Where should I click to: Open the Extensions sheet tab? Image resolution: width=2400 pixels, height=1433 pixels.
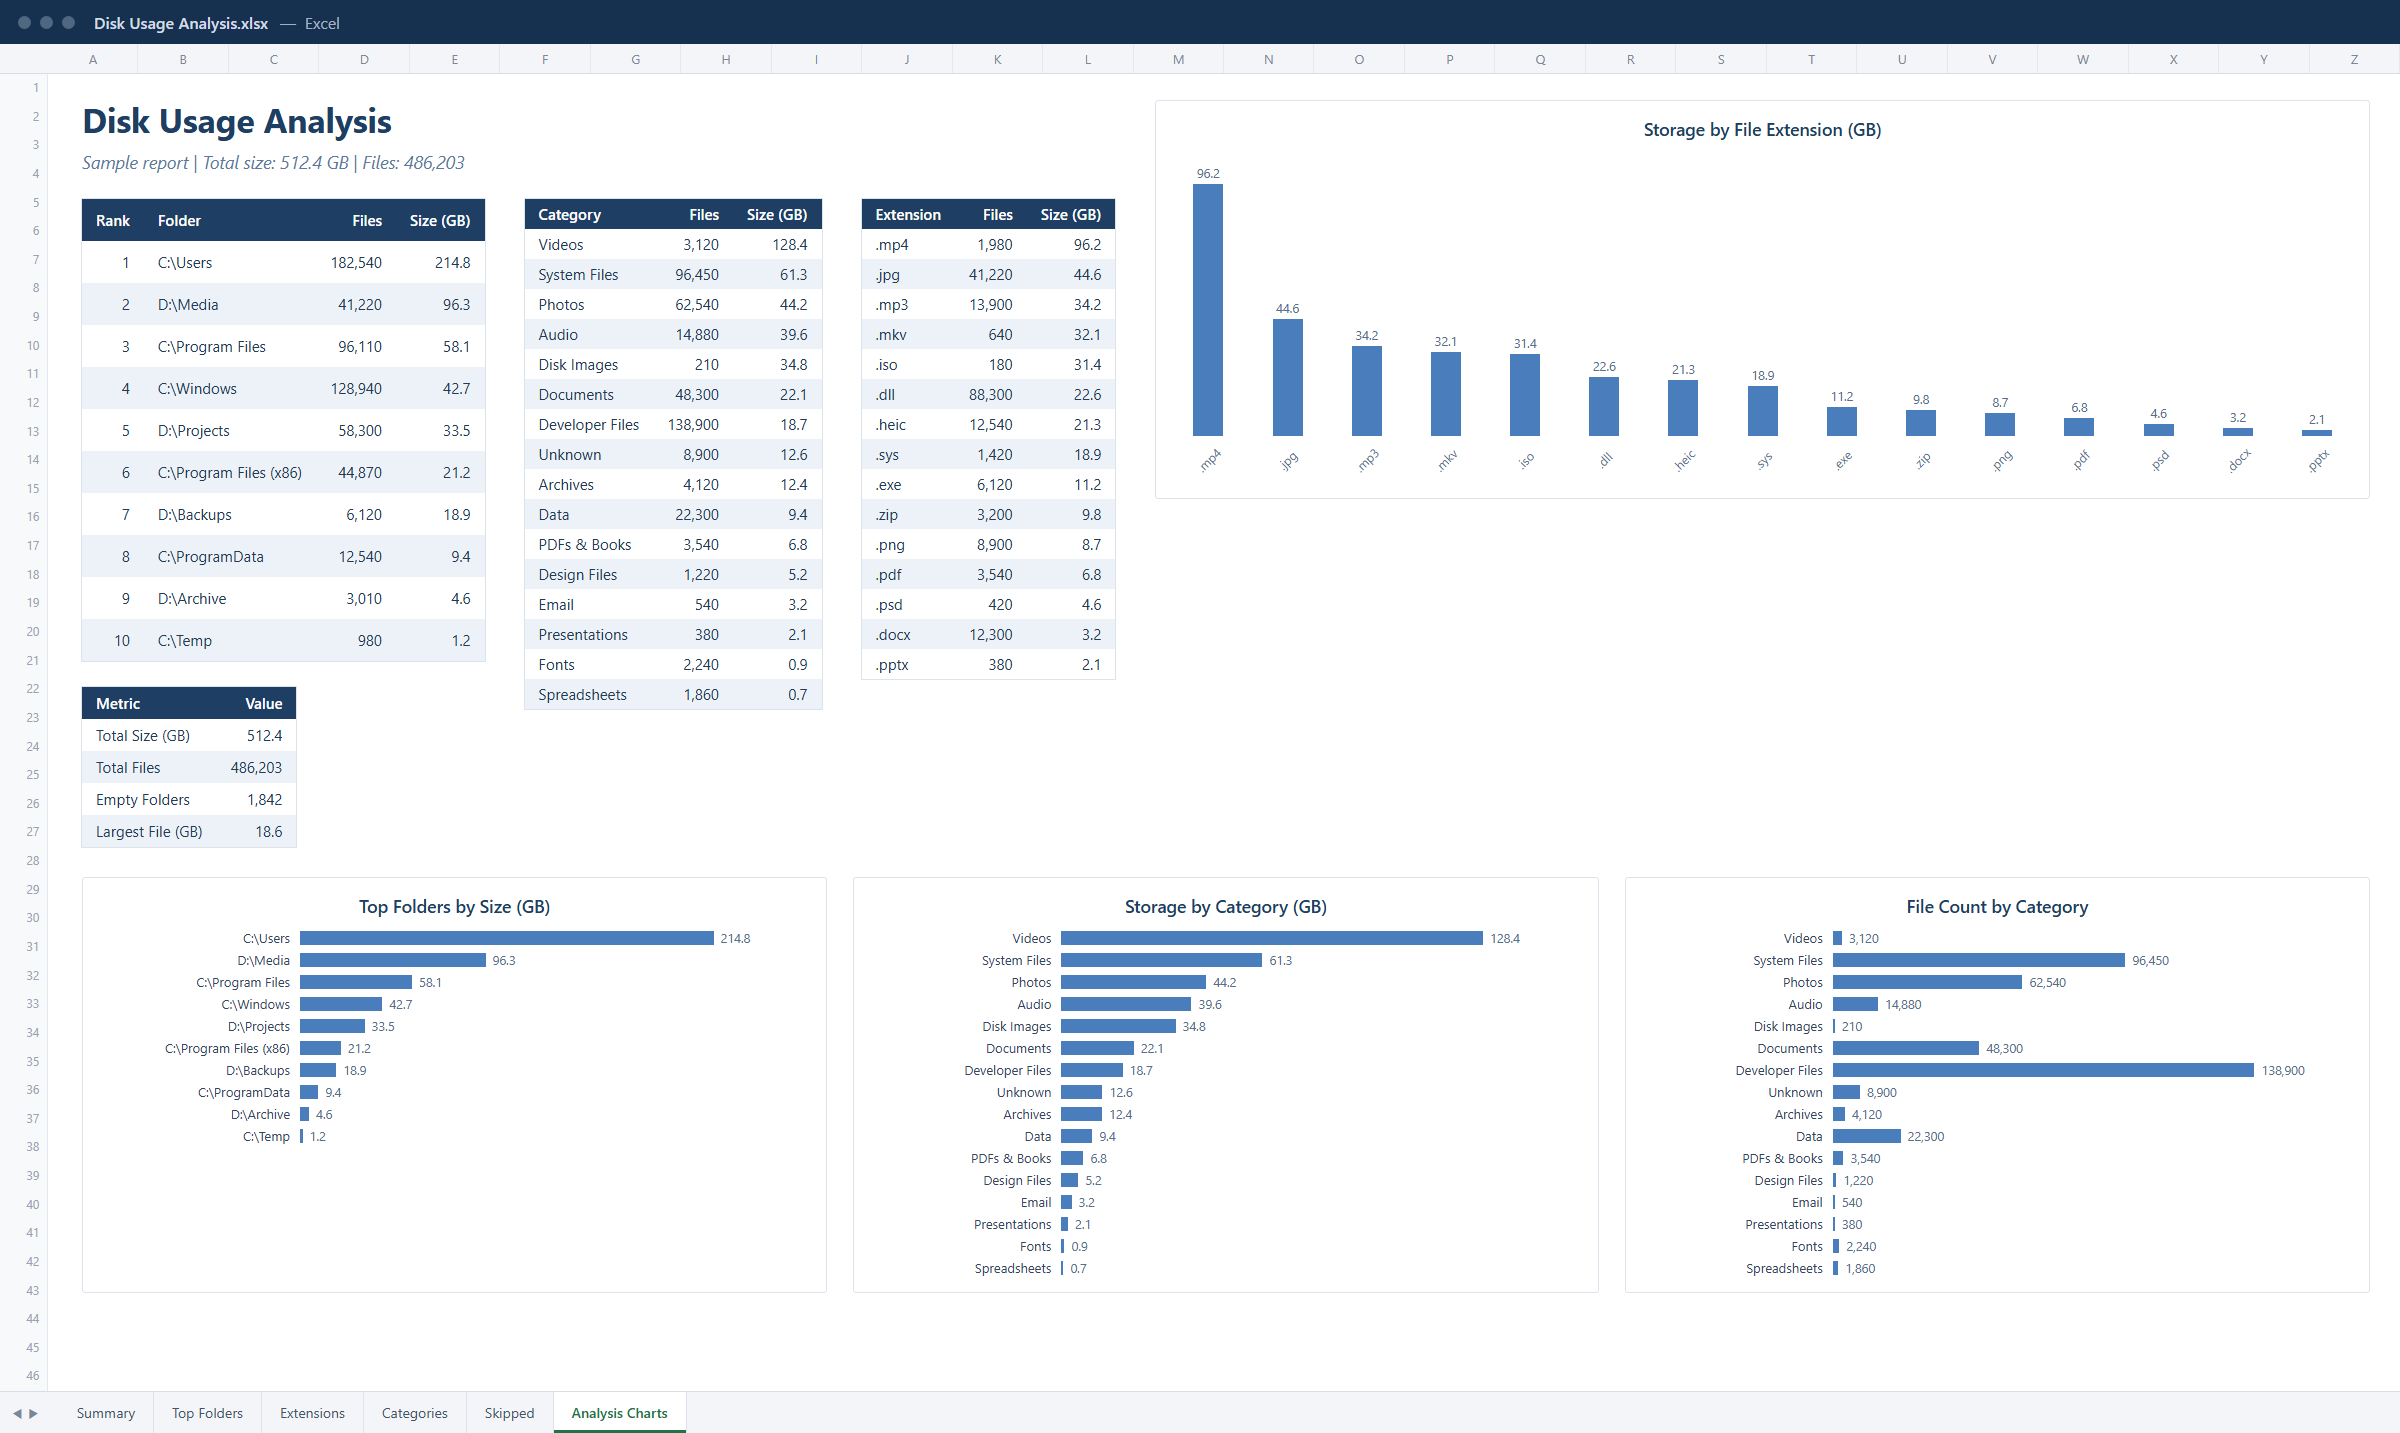pyautogui.click(x=312, y=1413)
